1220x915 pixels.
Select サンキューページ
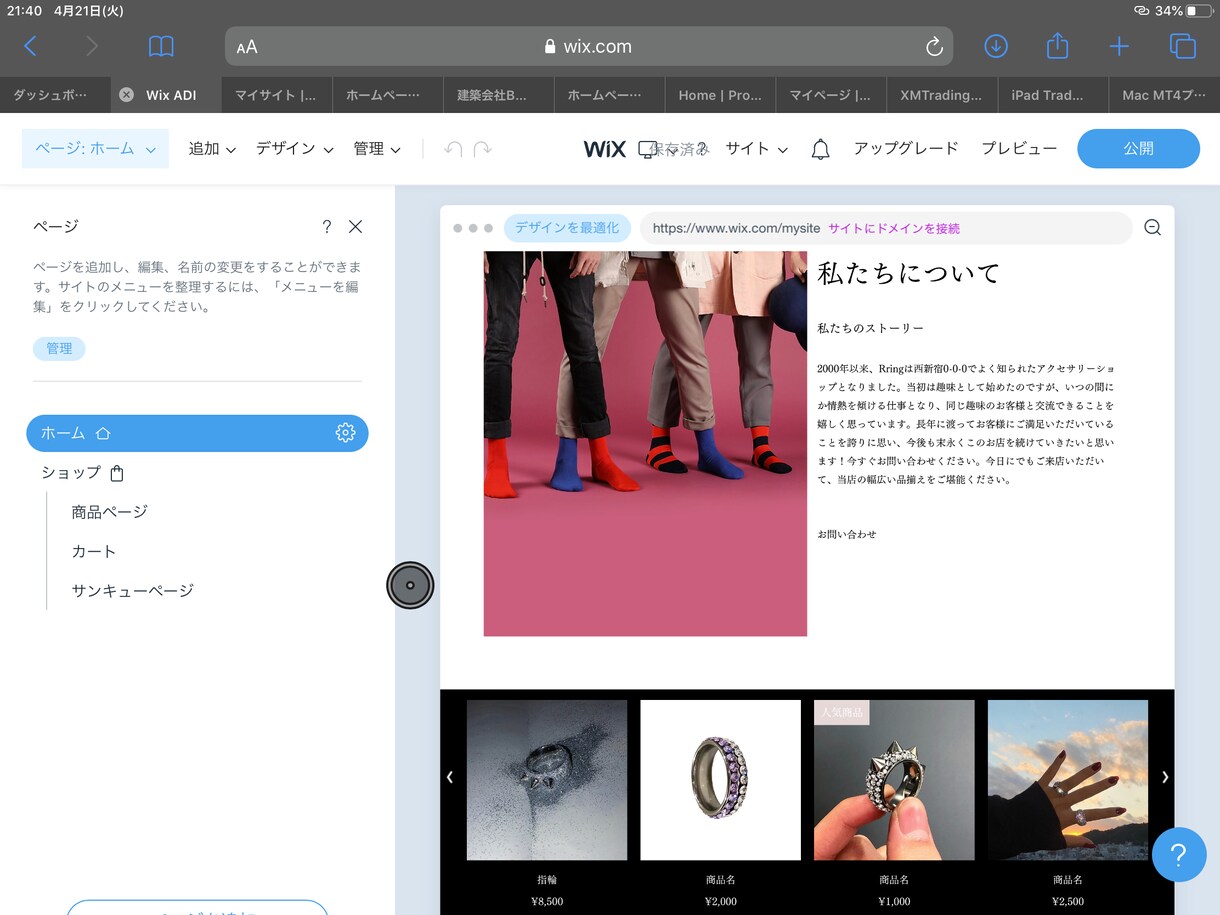pos(132,590)
